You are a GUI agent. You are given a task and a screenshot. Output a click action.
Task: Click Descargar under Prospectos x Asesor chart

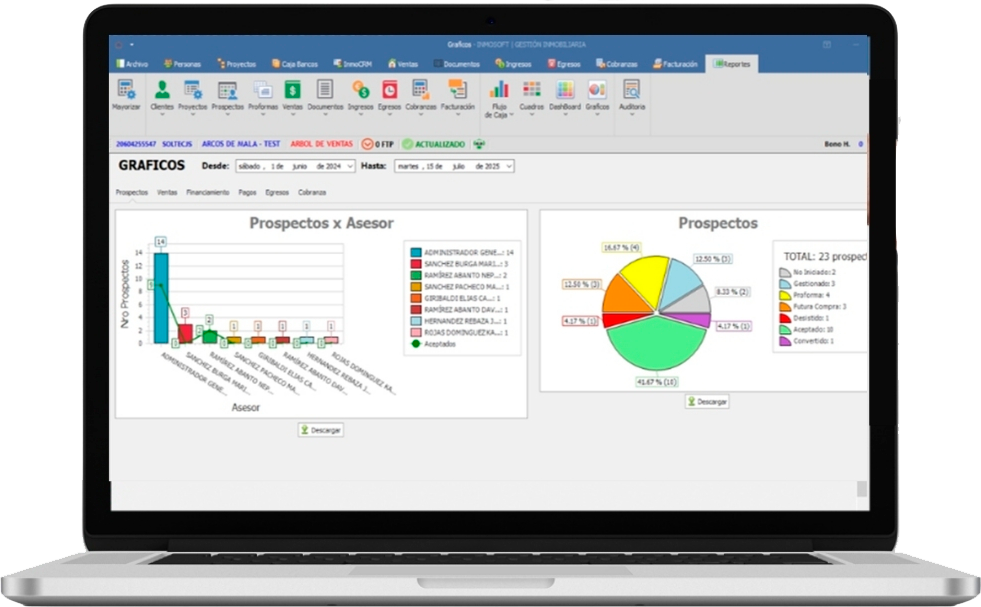[320, 430]
